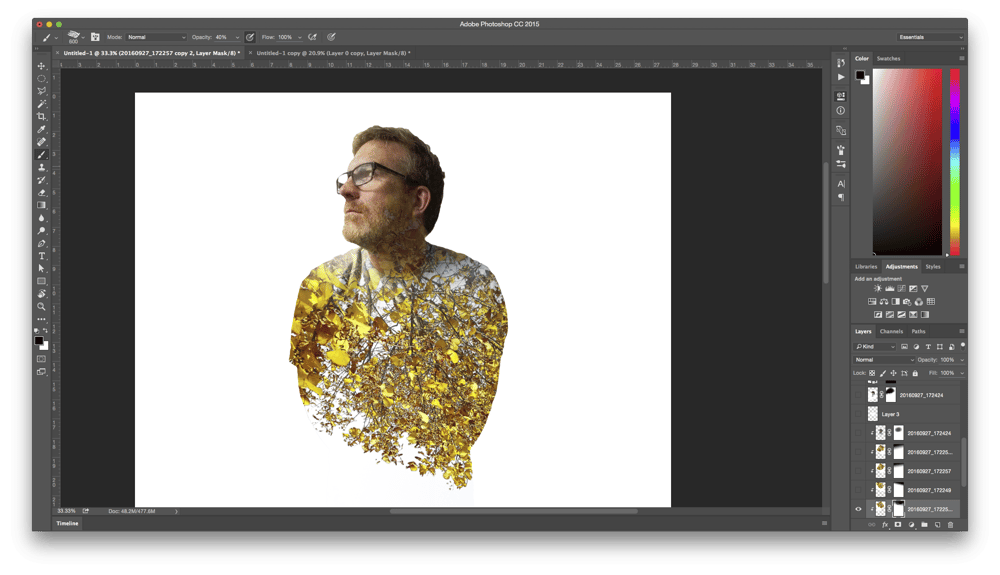
Task: Show Layer 3 visibility
Action: (x=858, y=414)
